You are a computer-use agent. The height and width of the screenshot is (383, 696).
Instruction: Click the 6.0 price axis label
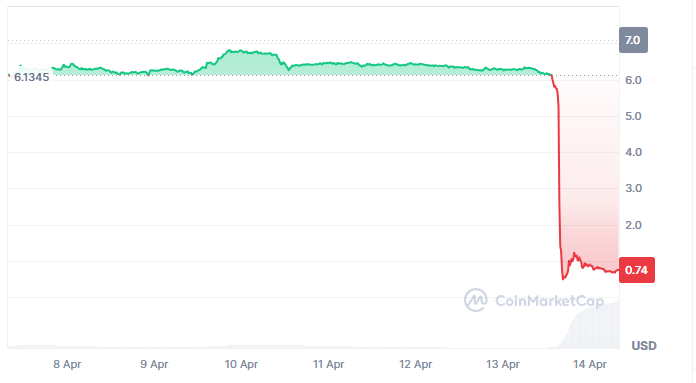point(633,80)
